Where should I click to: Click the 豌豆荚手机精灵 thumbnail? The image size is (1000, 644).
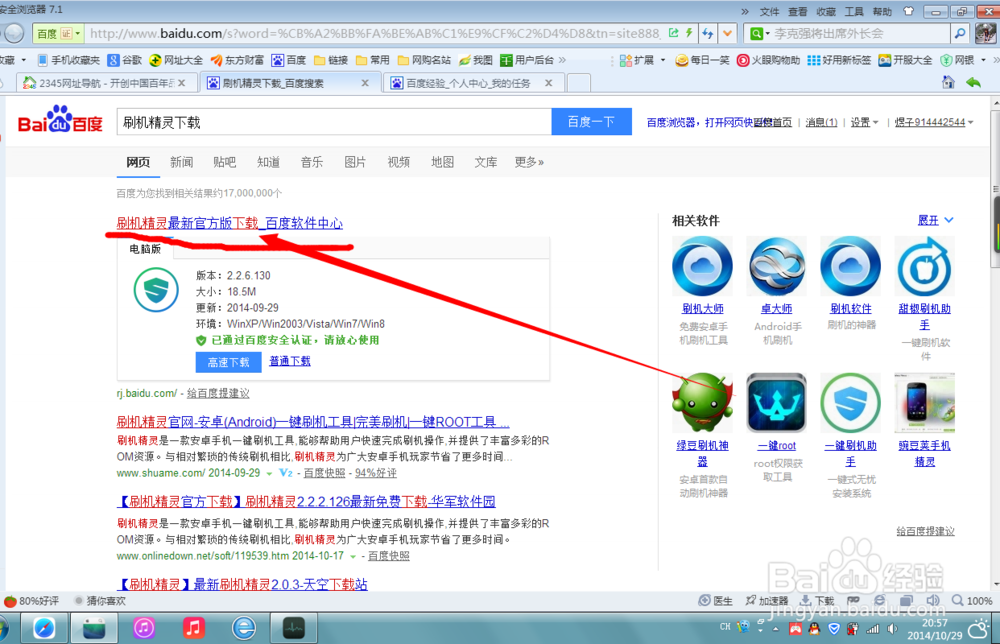point(925,403)
